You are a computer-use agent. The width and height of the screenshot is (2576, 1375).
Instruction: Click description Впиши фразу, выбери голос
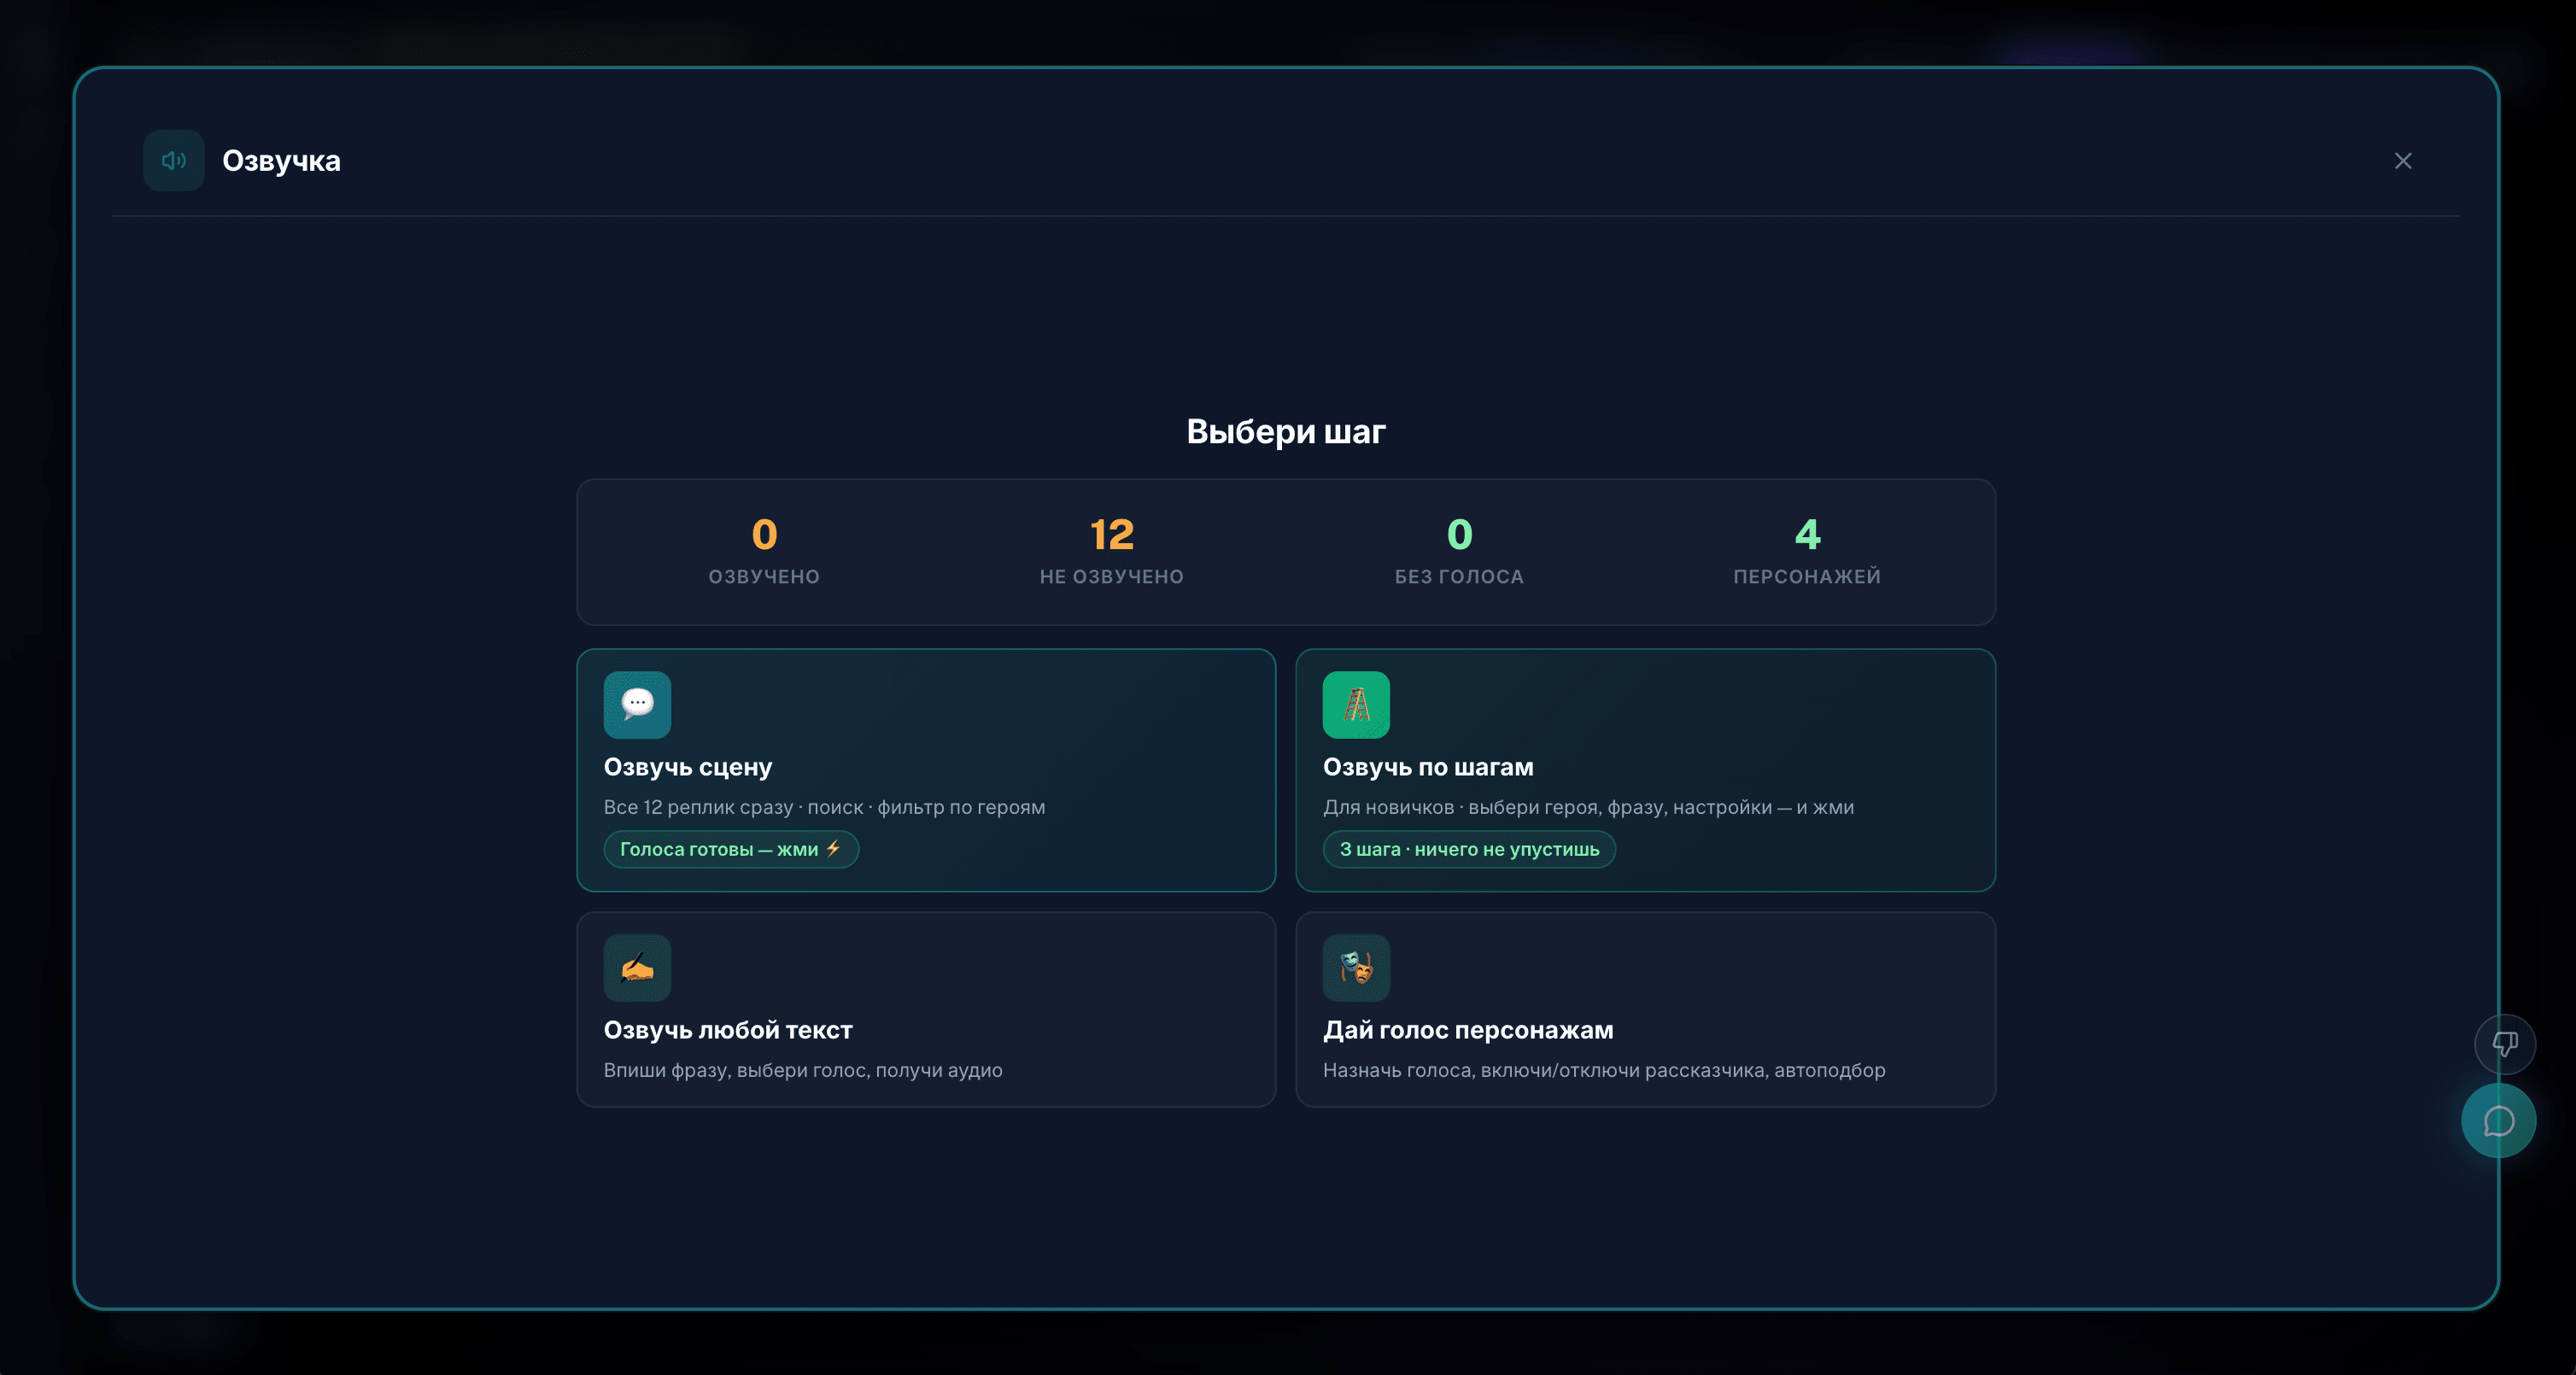coord(803,1070)
